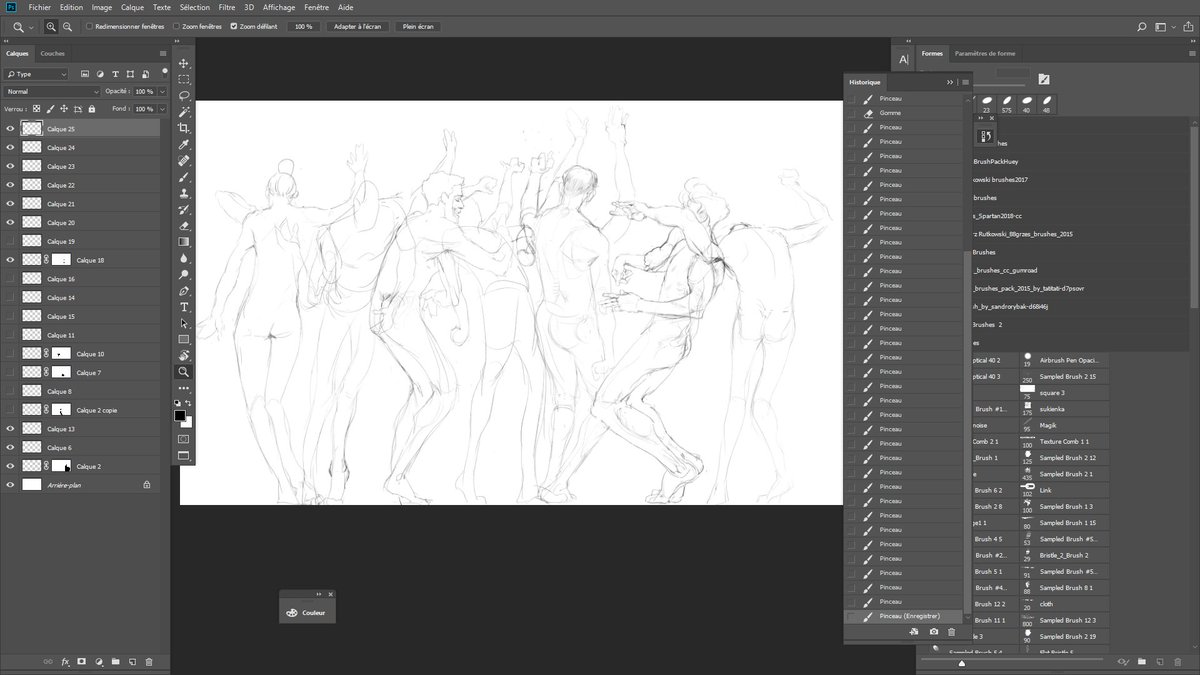Open the Affichage menu
Viewport: 1200px width, 675px height.
(279, 7)
